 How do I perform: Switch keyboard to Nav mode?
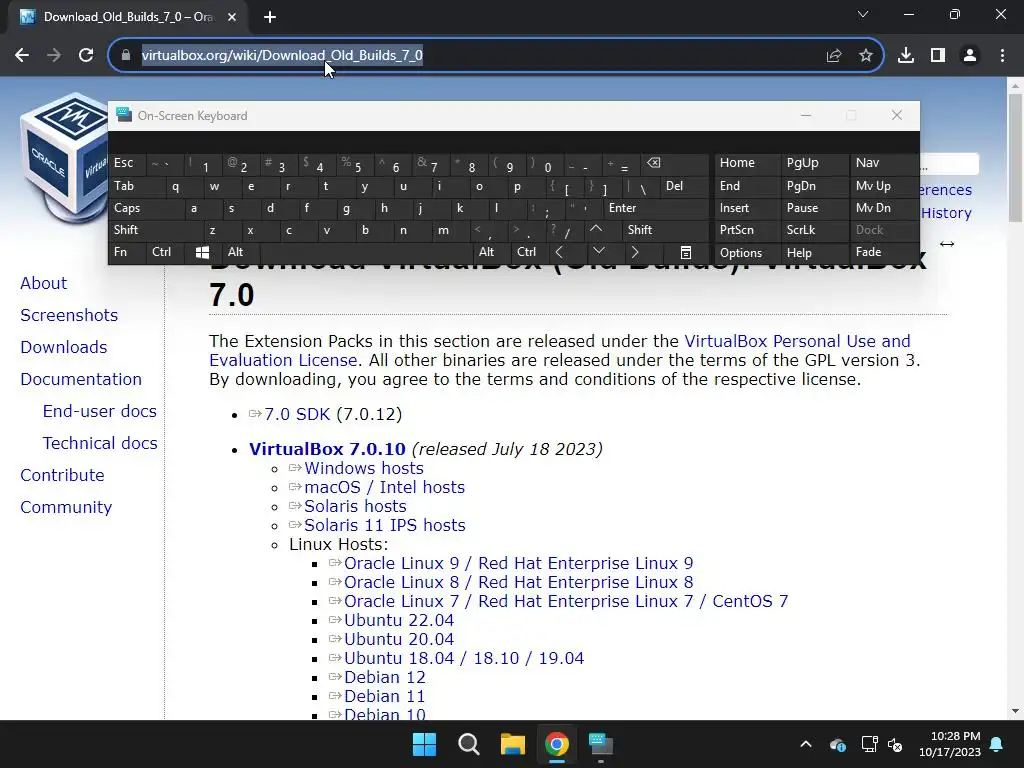pyautogui.click(x=884, y=163)
